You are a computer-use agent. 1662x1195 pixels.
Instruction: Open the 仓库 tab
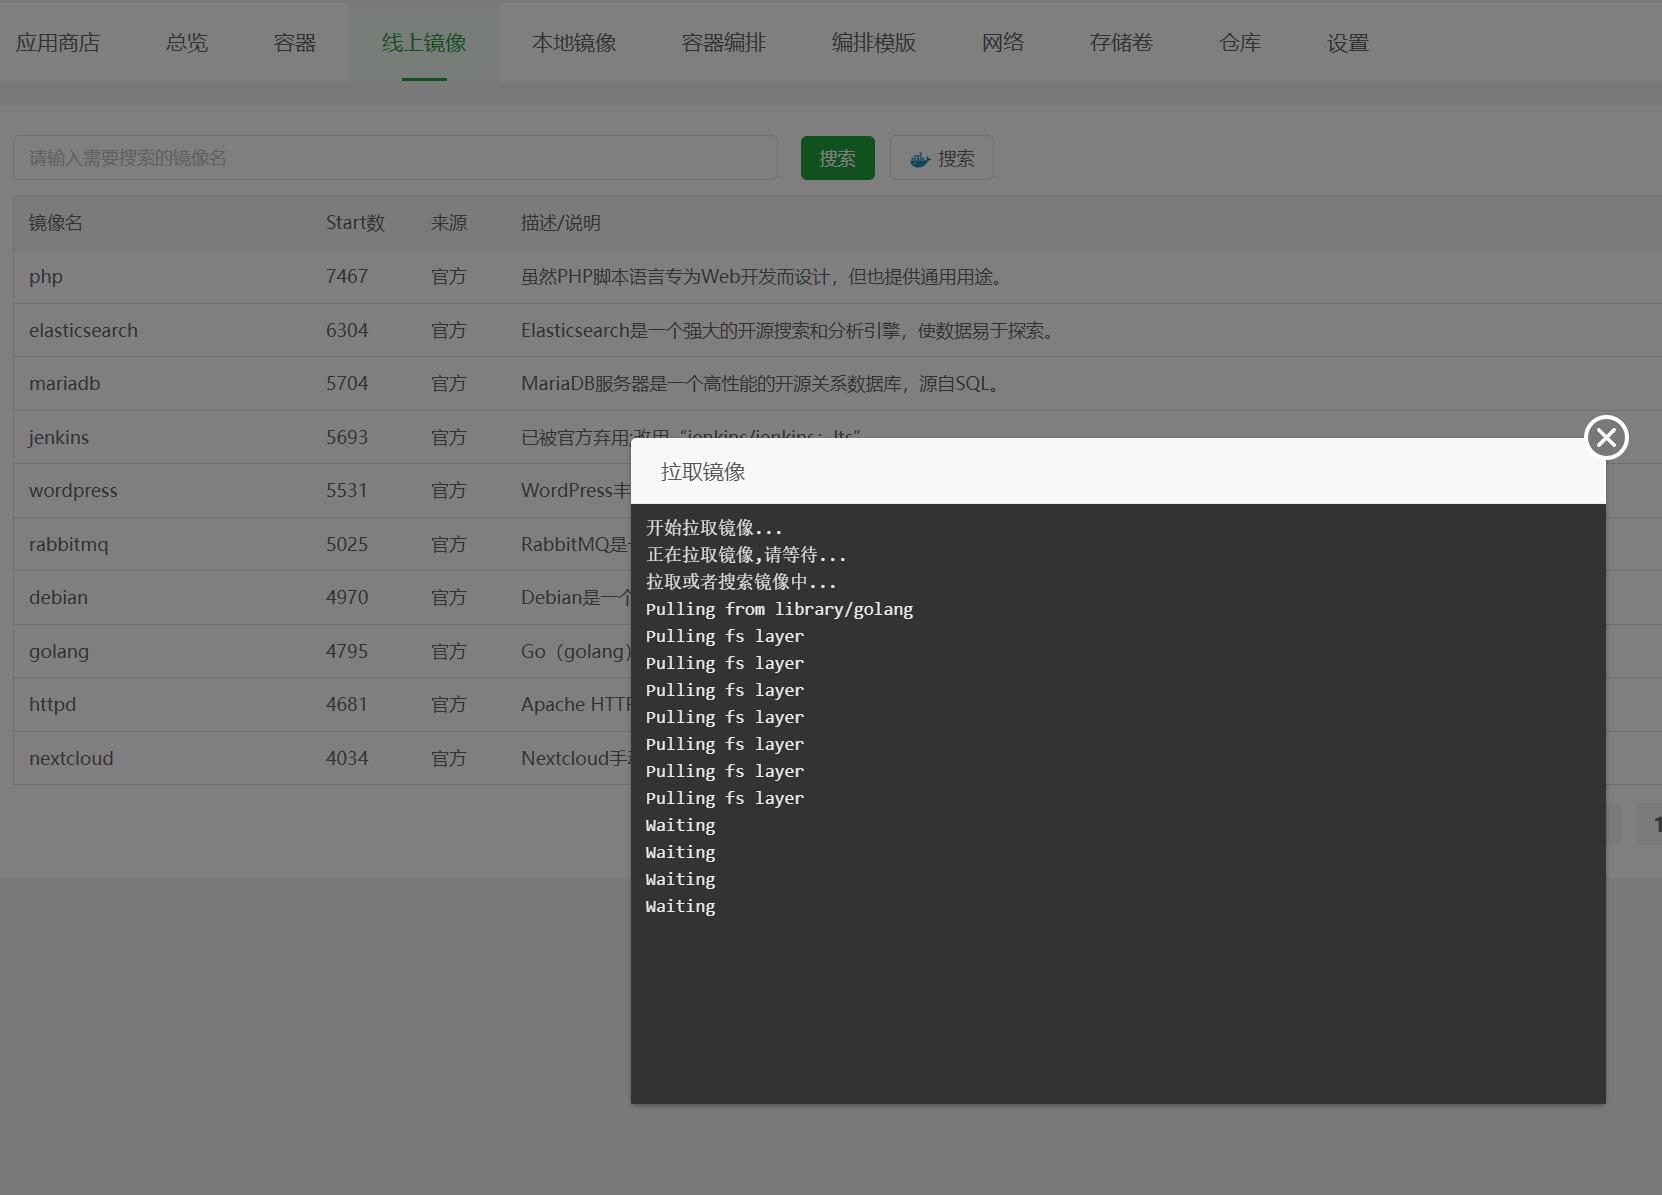pos(1240,43)
